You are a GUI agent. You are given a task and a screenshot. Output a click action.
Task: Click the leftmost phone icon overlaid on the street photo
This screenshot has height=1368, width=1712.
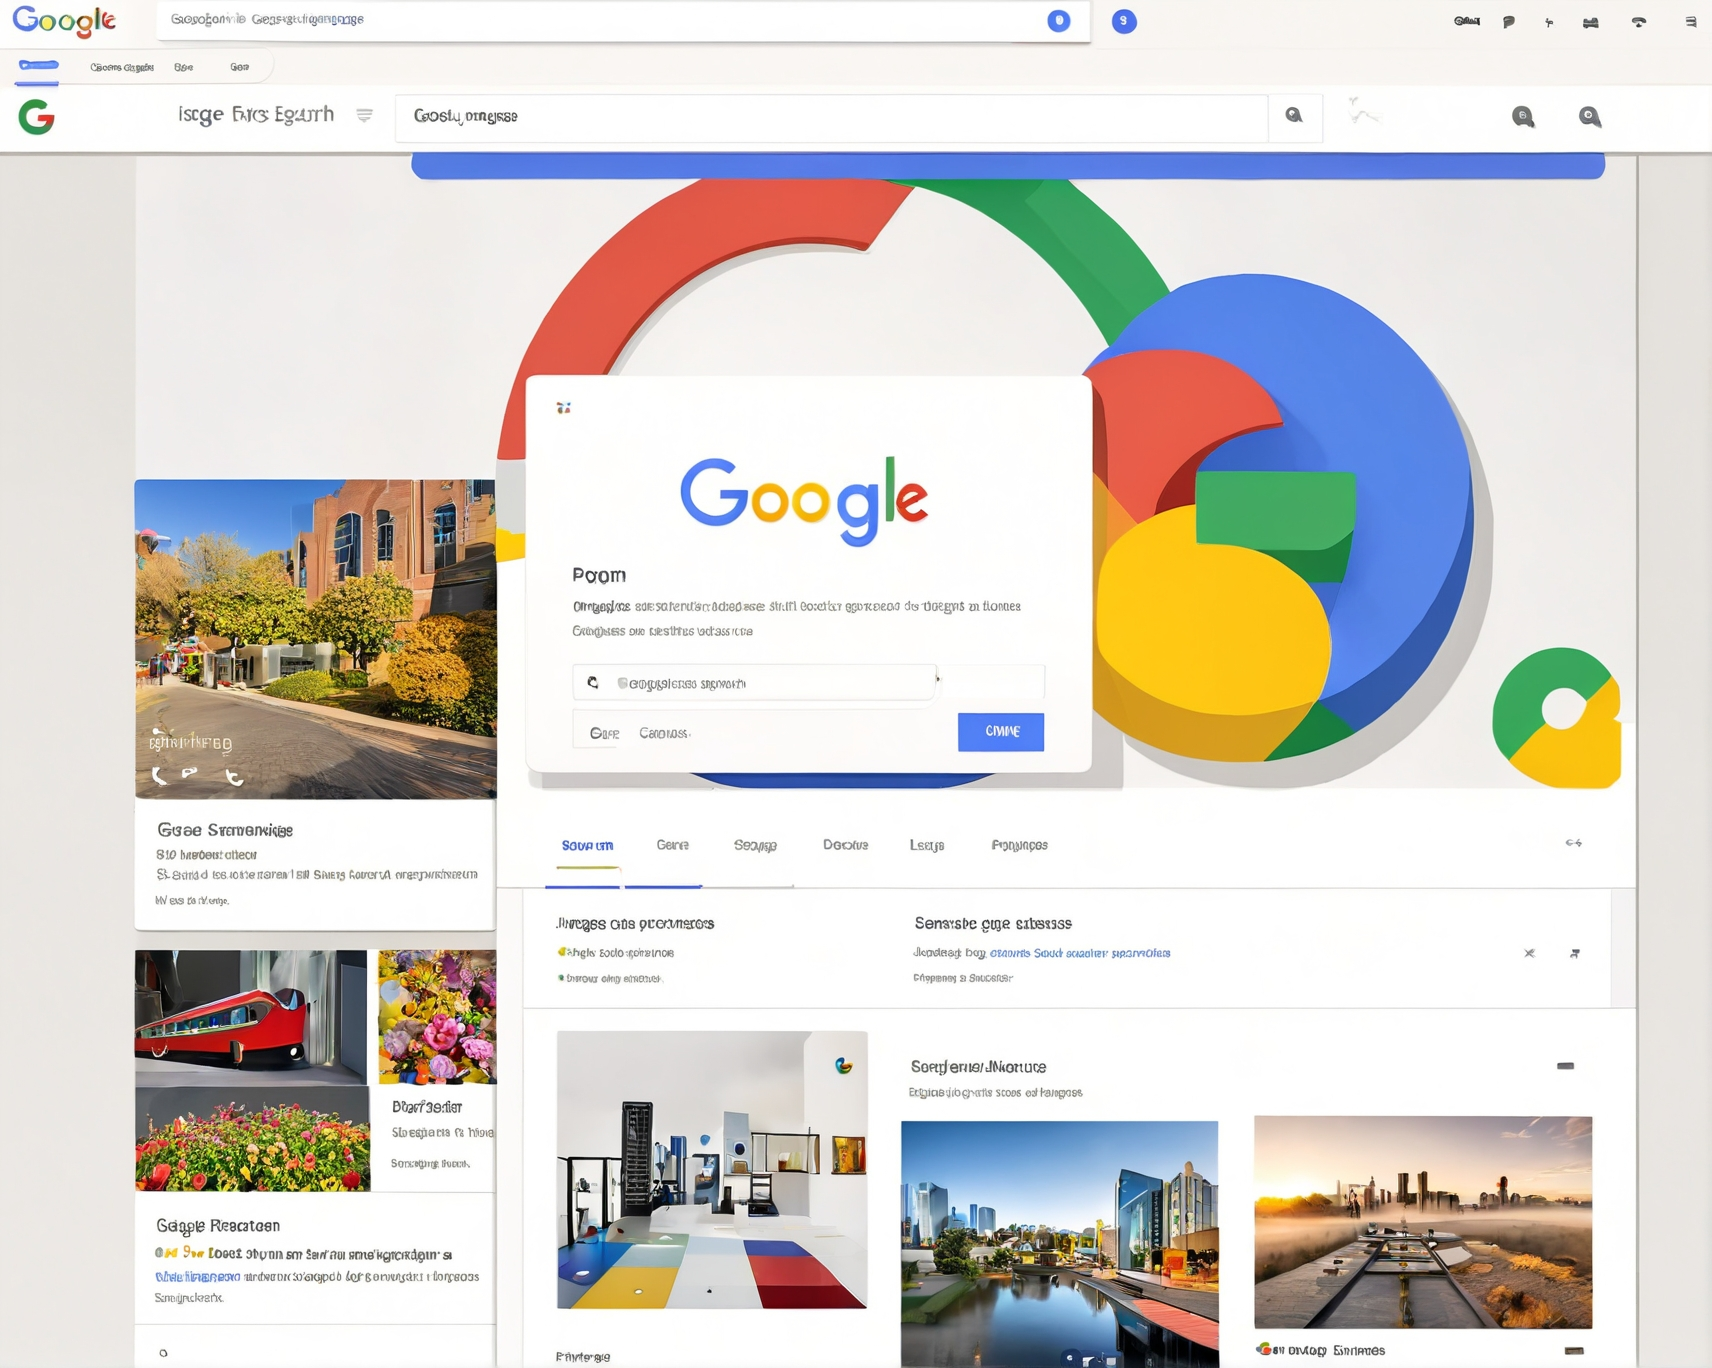[x=159, y=775]
